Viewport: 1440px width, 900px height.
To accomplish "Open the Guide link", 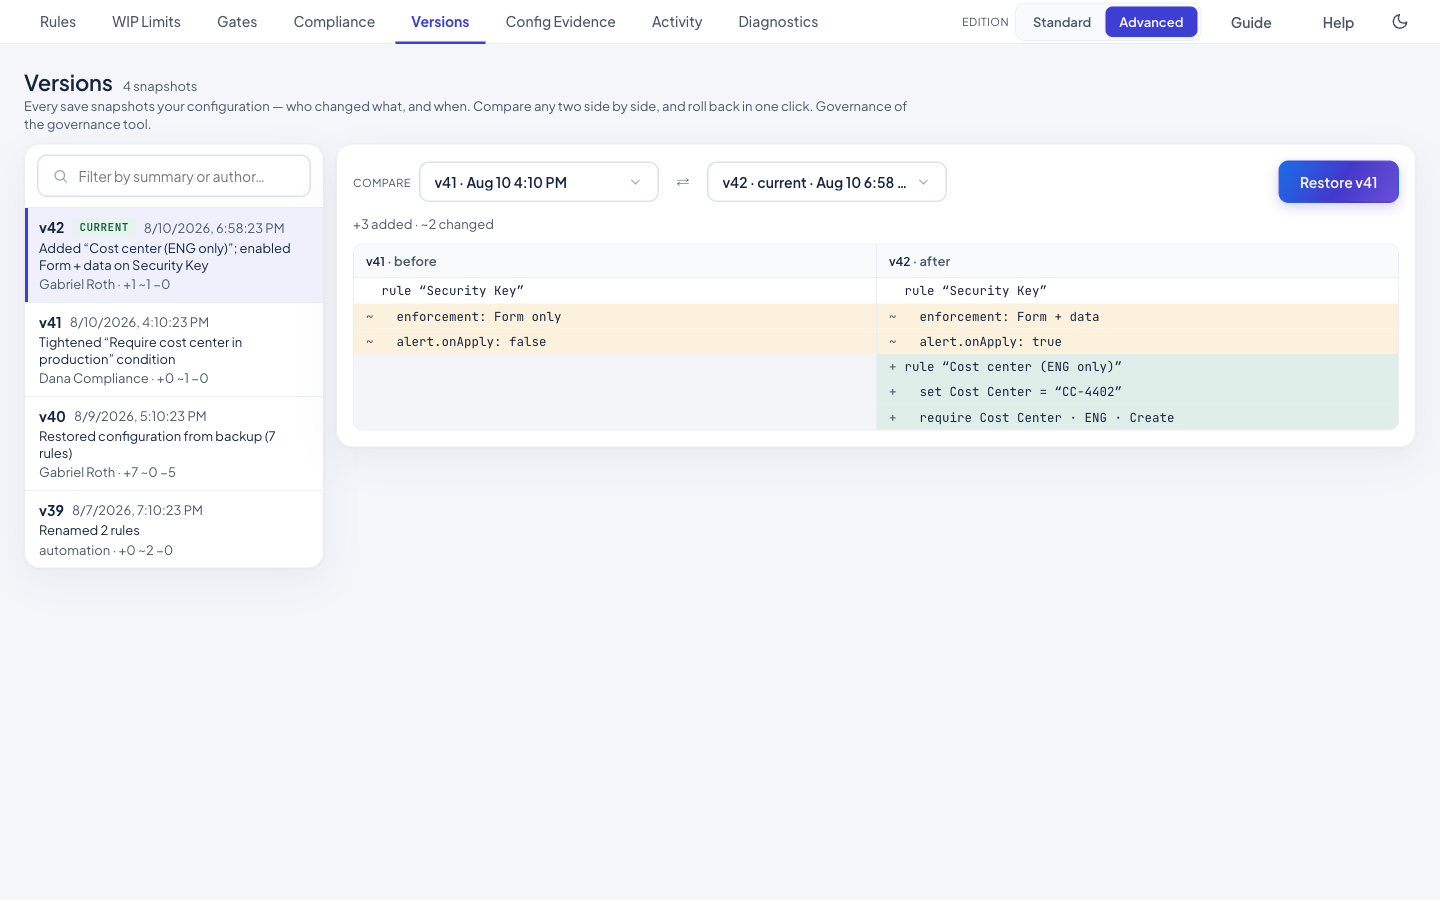I will (x=1251, y=22).
